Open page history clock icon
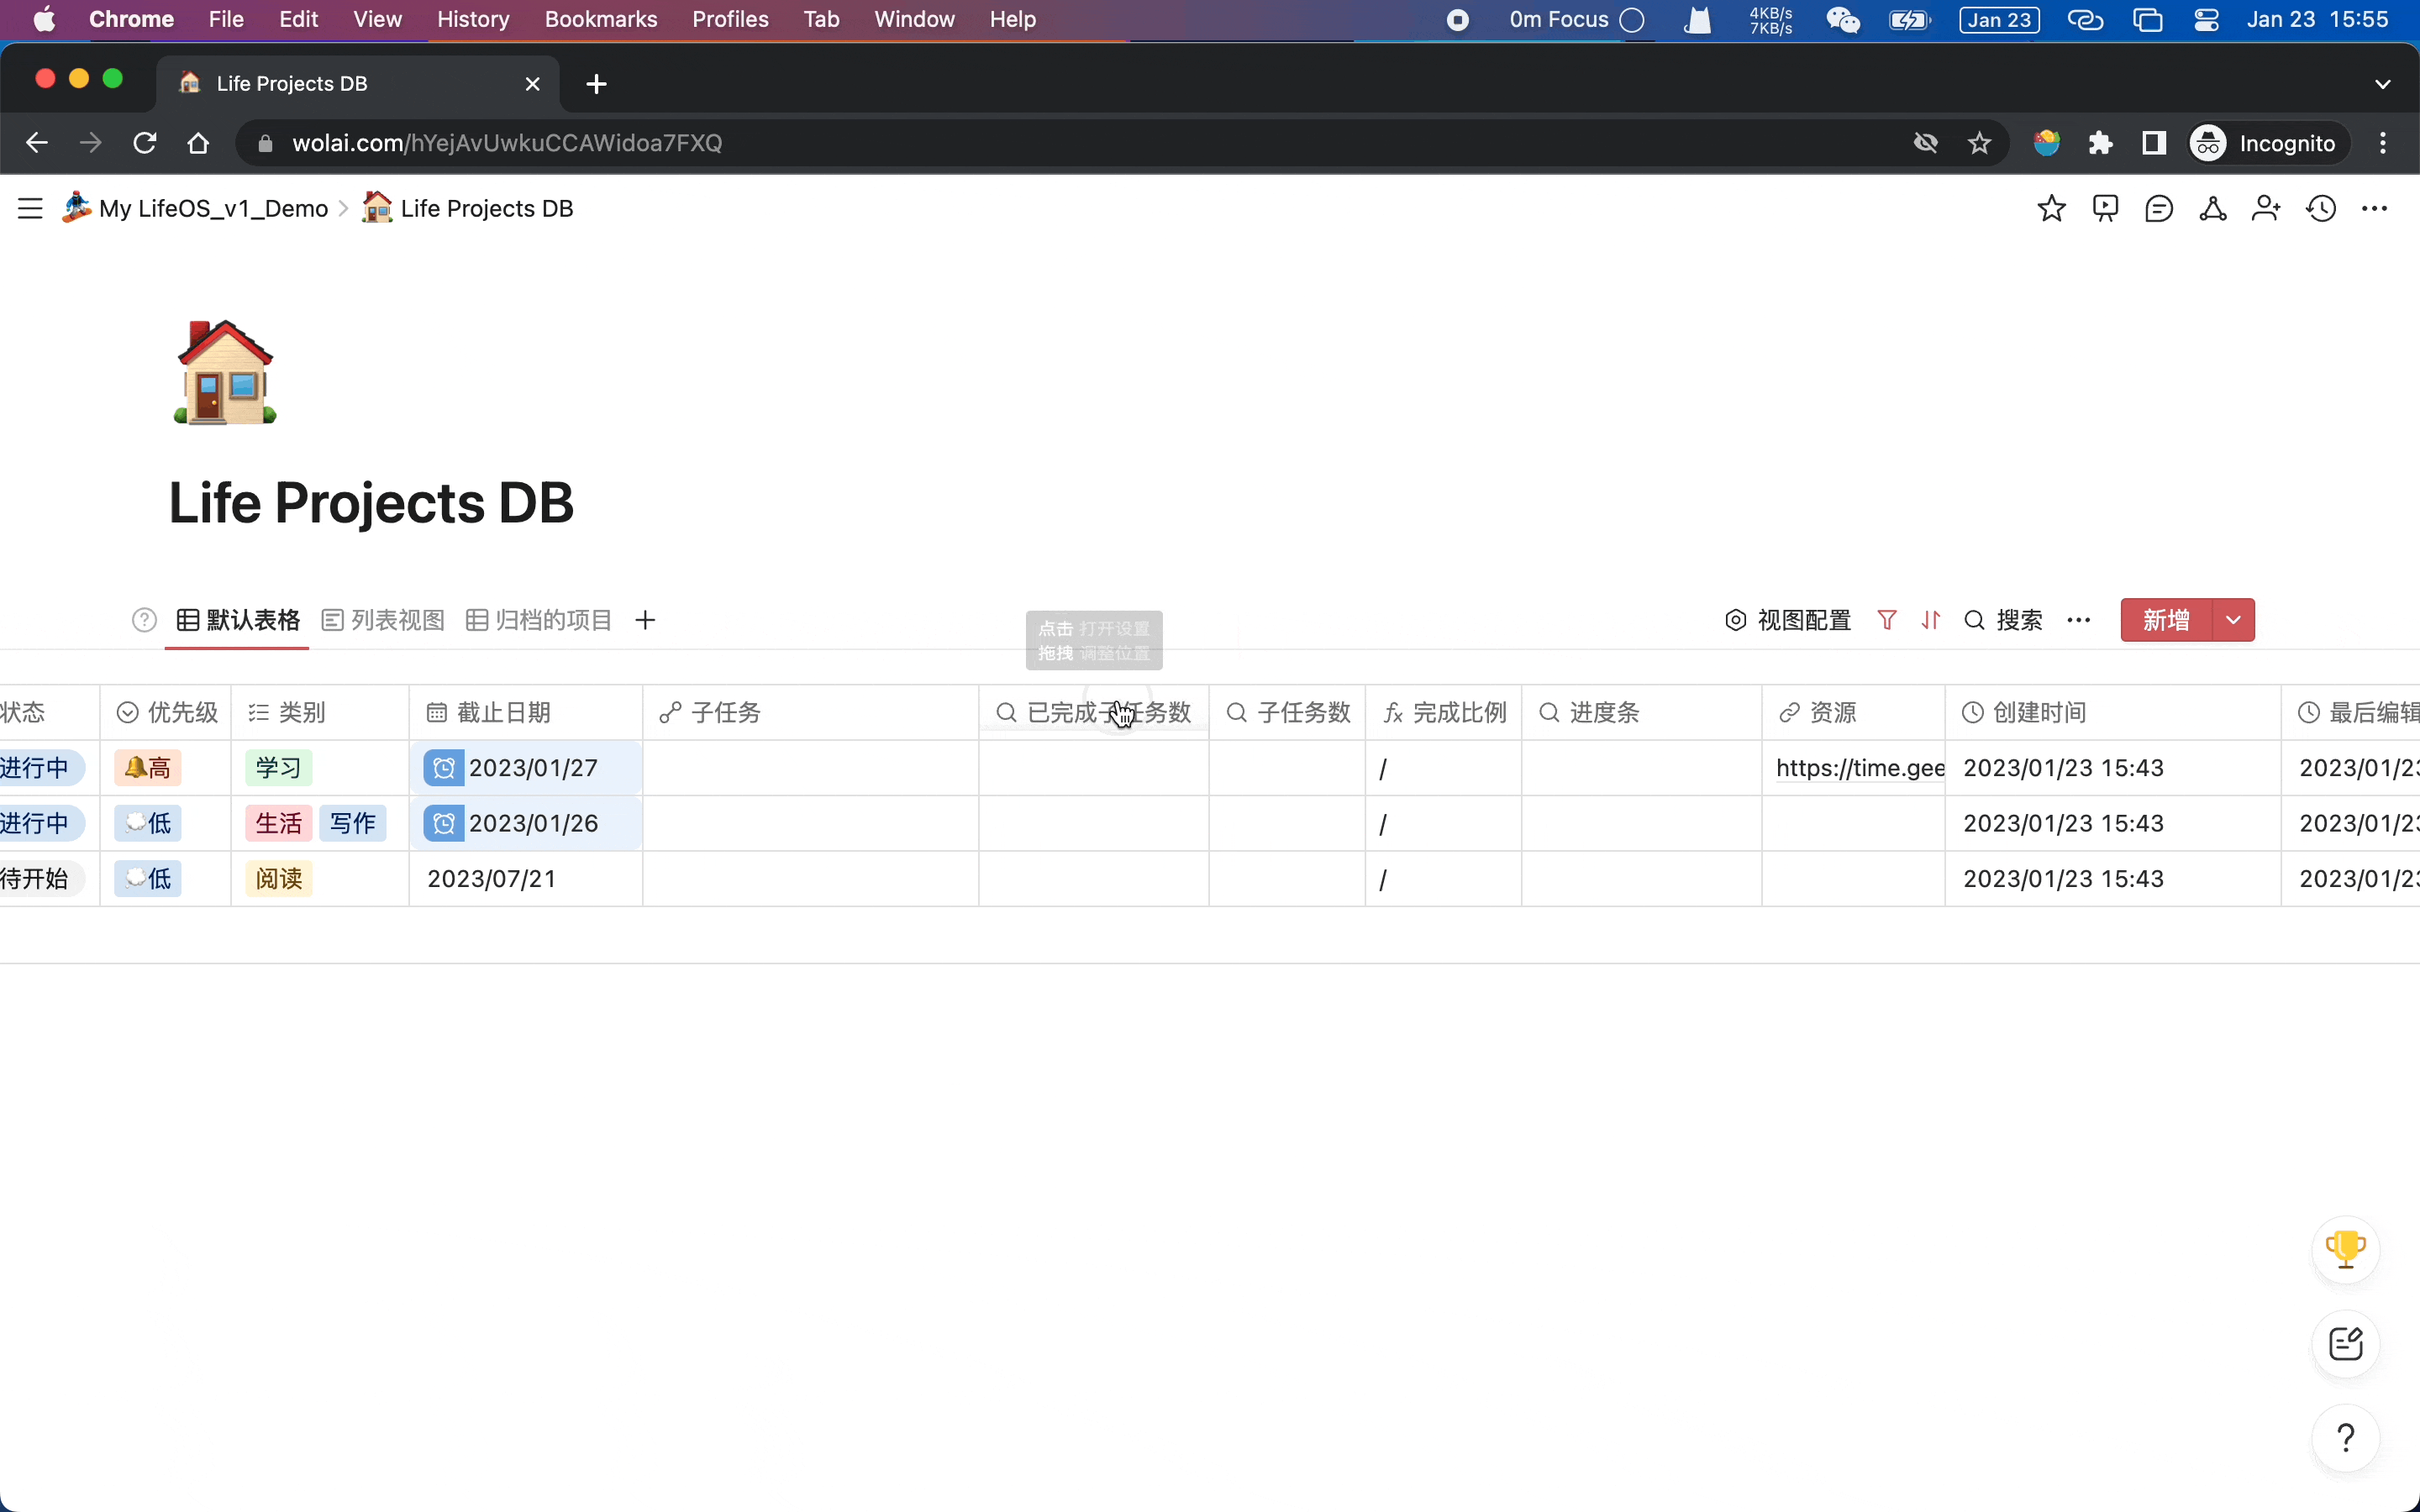 2320,208
